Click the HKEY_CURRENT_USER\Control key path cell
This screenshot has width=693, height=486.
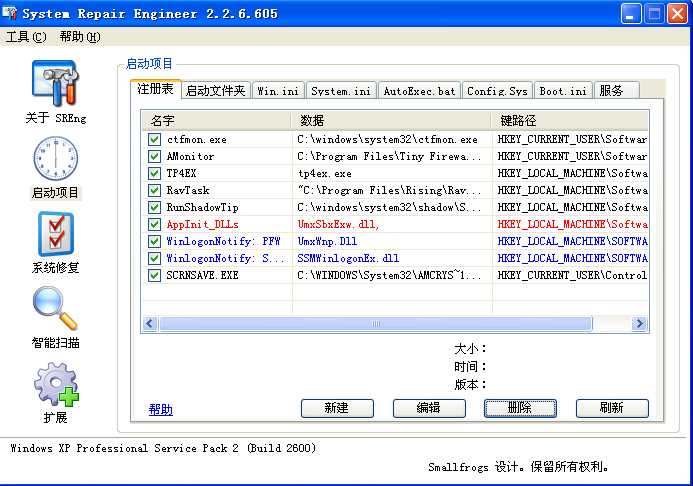point(572,275)
